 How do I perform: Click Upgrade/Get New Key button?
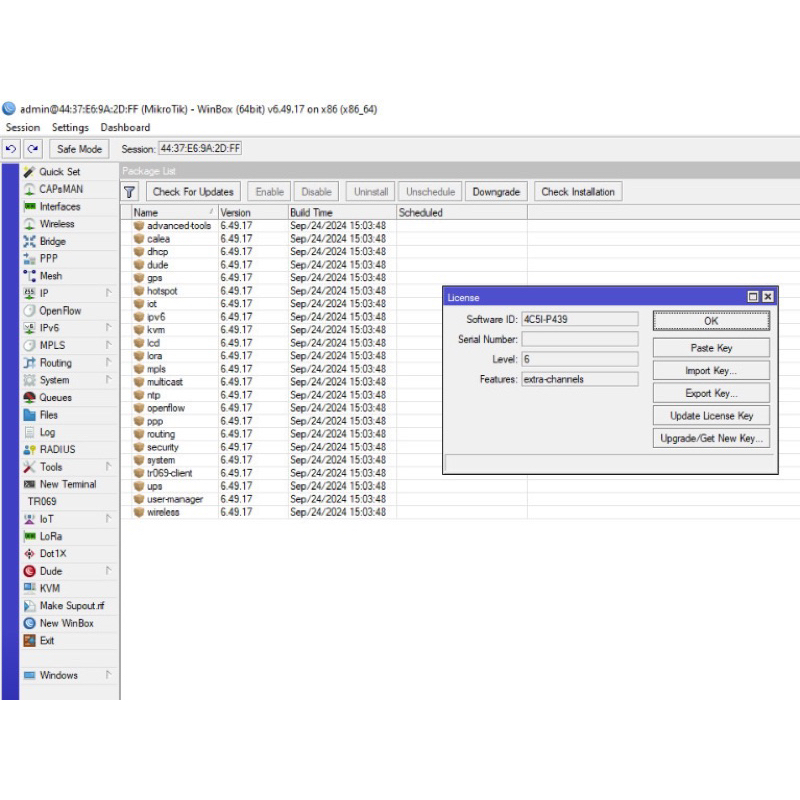click(x=711, y=438)
